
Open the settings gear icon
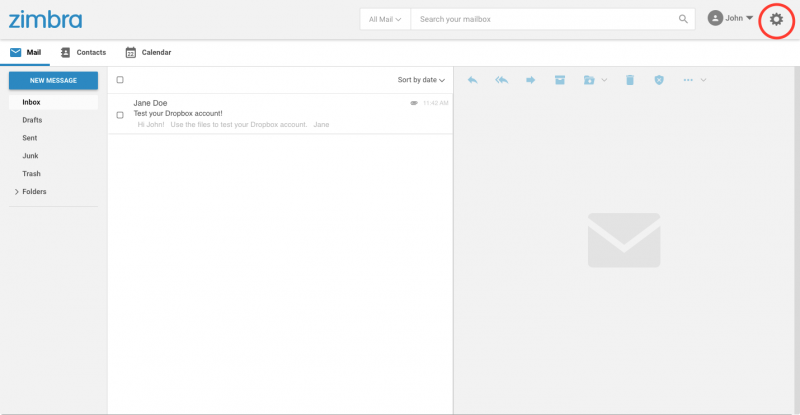[776, 19]
